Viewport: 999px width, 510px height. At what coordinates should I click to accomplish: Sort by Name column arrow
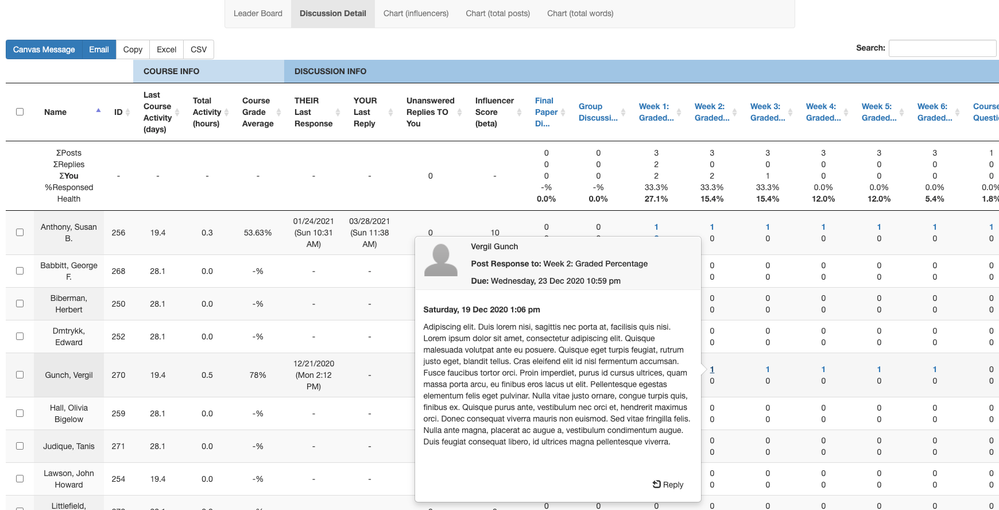[97, 111]
